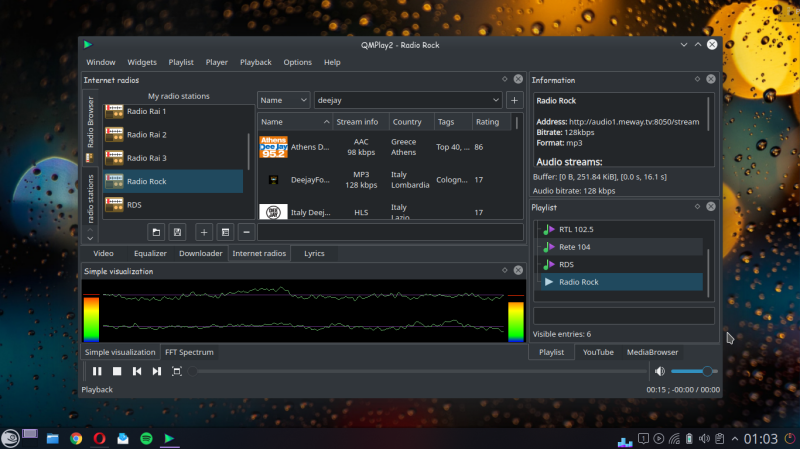Open the Help menu
This screenshot has width=800, height=449.
click(x=332, y=62)
